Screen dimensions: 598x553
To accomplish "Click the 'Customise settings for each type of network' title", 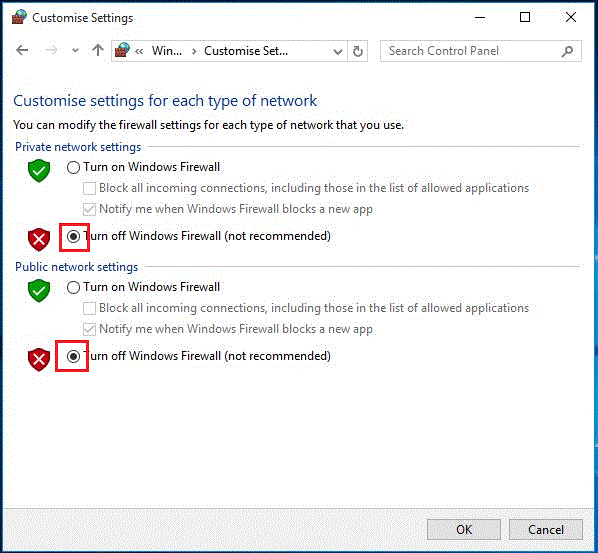I will pos(165,101).
